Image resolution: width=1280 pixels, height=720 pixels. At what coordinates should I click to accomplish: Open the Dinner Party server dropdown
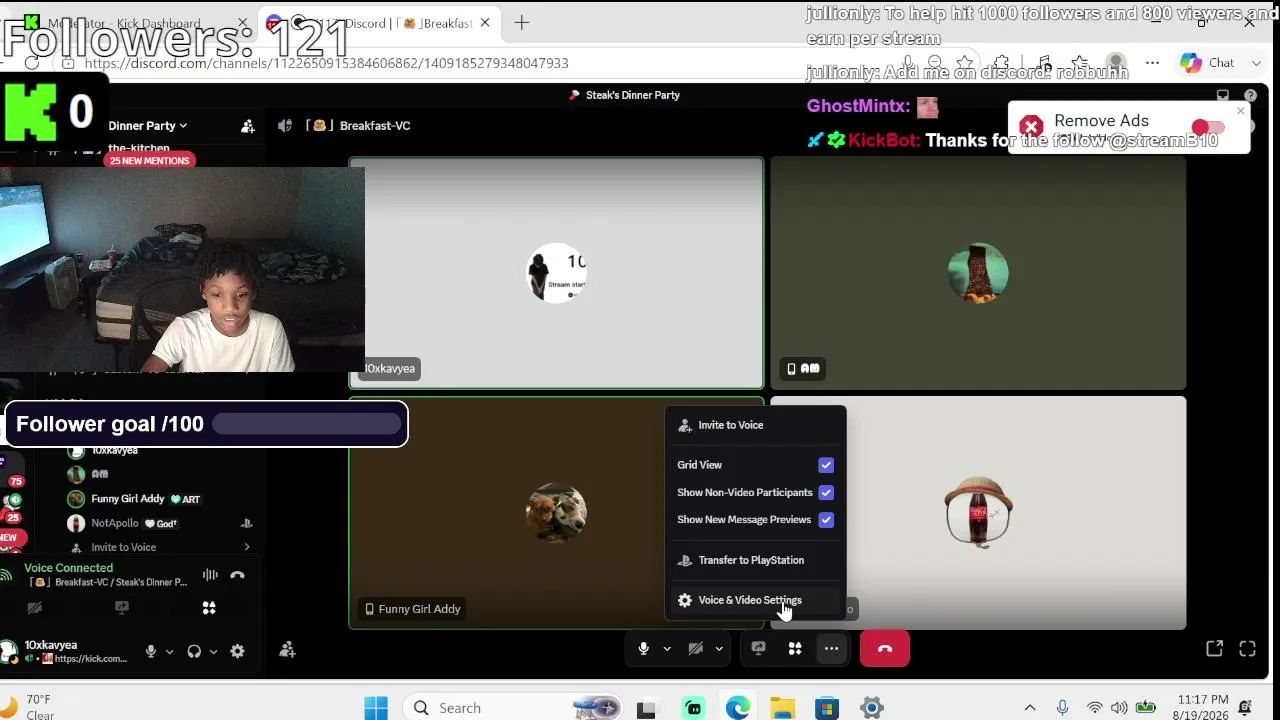(x=148, y=126)
